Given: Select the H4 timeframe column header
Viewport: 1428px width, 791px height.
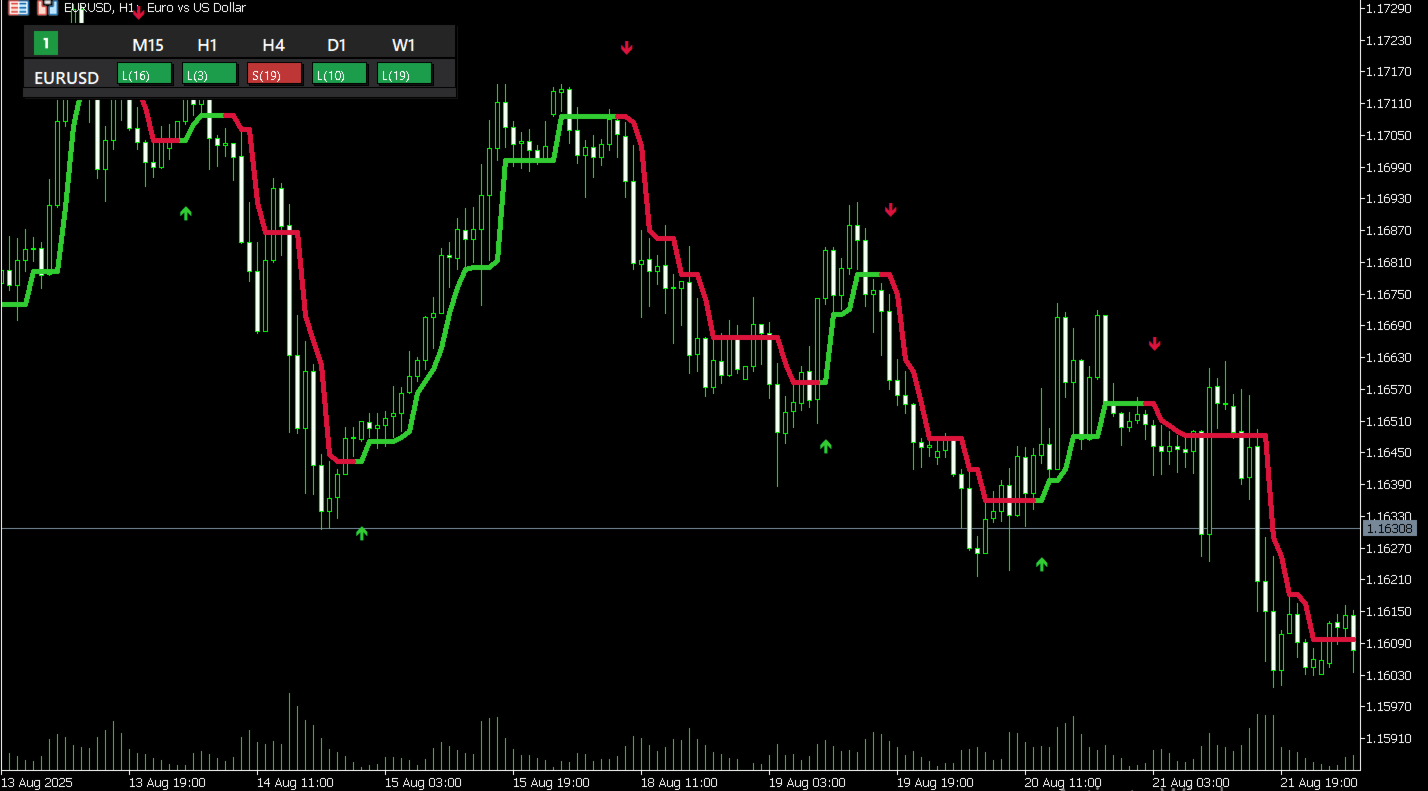Looking at the screenshot, I should click(x=273, y=45).
